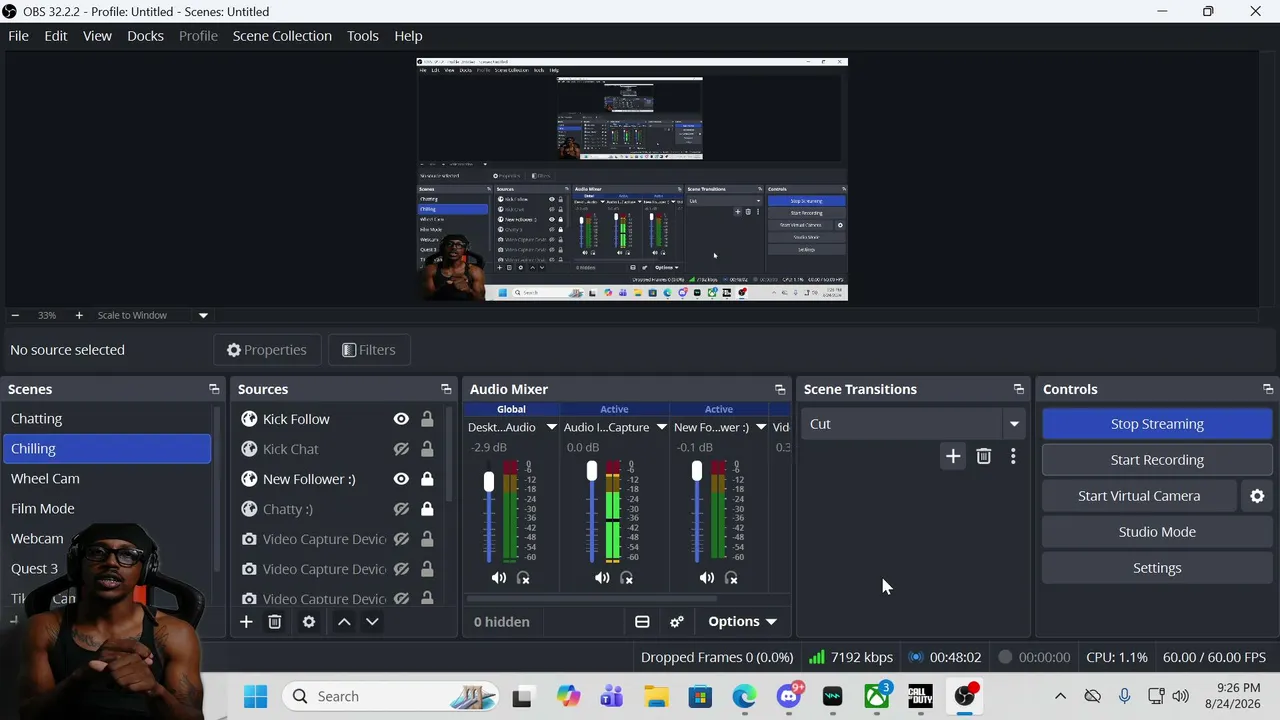Screen dimensions: 1280x720
Task: Launch Call of Duty from taskbar
Action: [x=920, y=696]
